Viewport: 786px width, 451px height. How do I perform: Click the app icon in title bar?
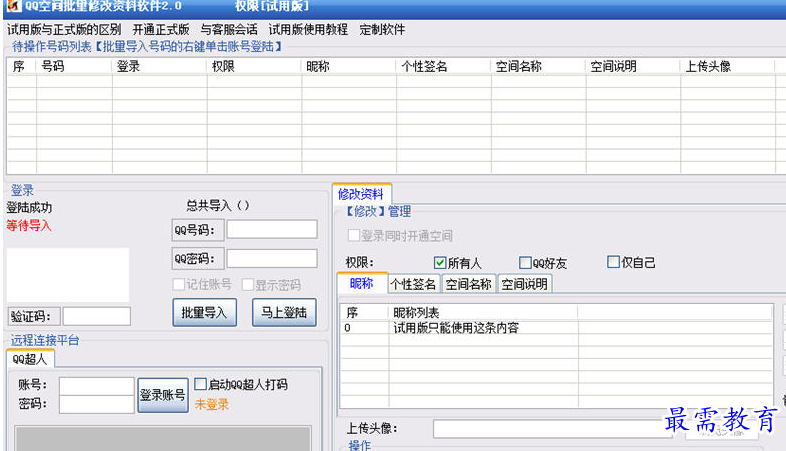13,6
